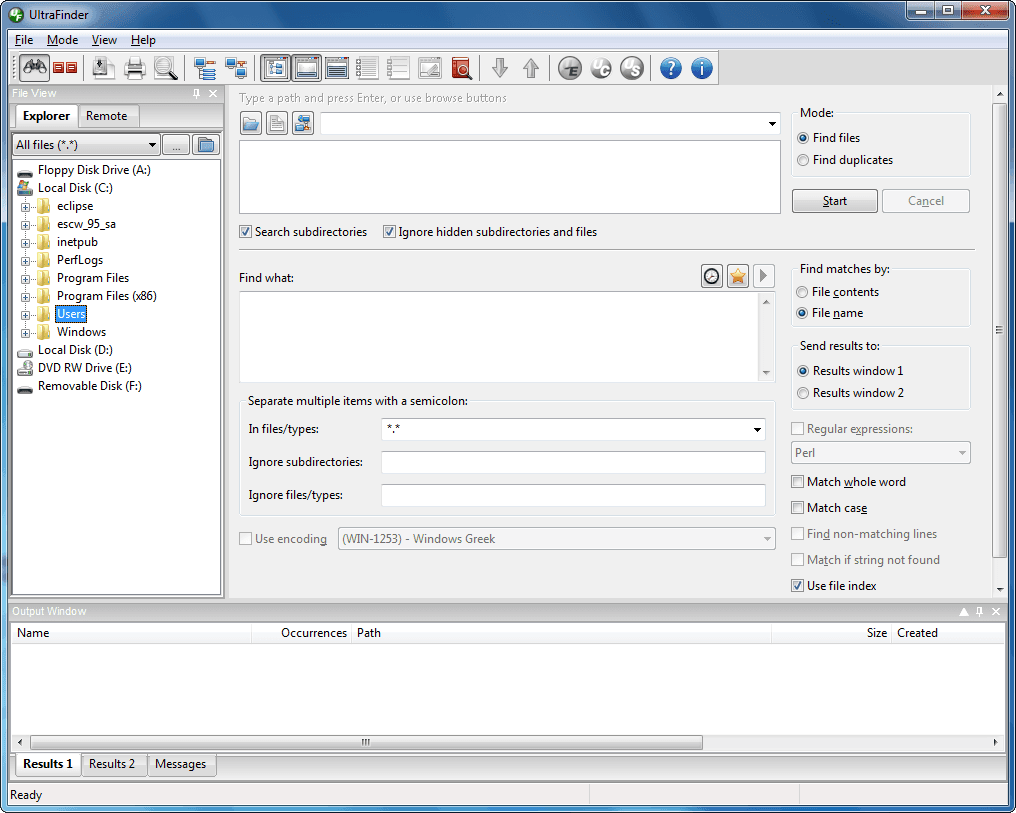Select Results window 2 radio button

coord(803,393)
